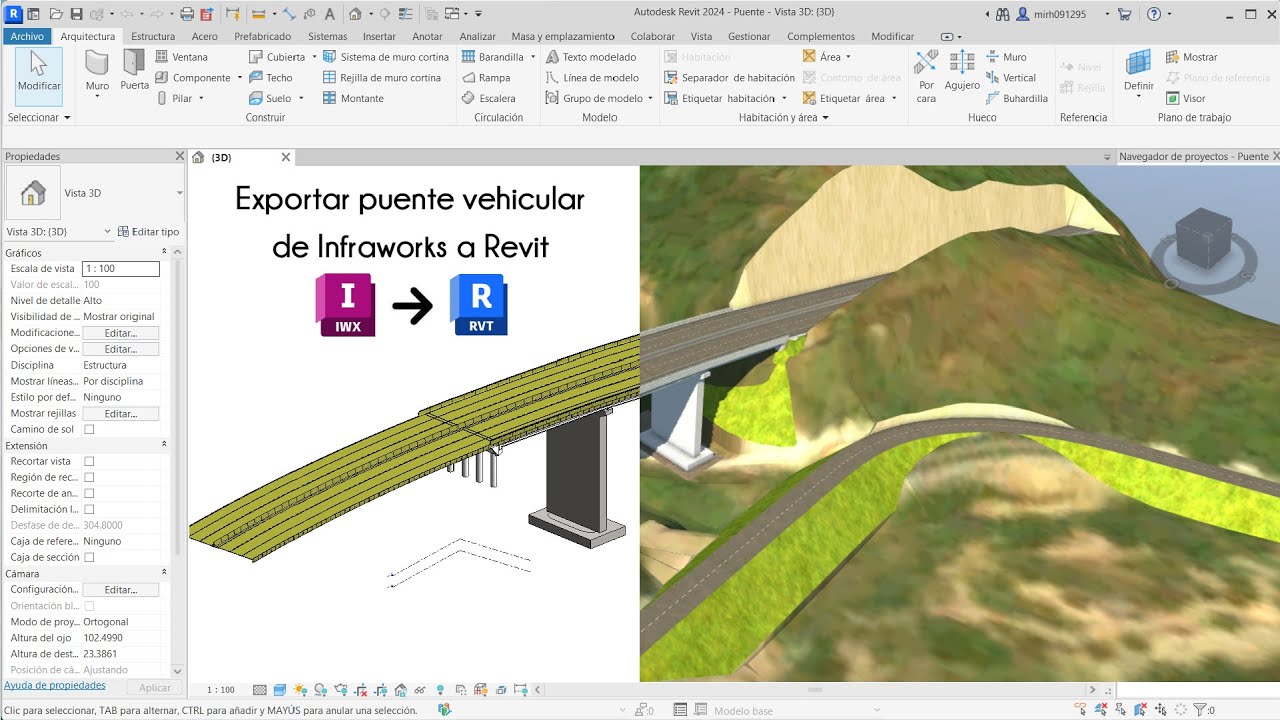The height and width of the screenshot is (720, 1280).
Task: Click Editar for Opciones de visualización
Action: point(120,349)
